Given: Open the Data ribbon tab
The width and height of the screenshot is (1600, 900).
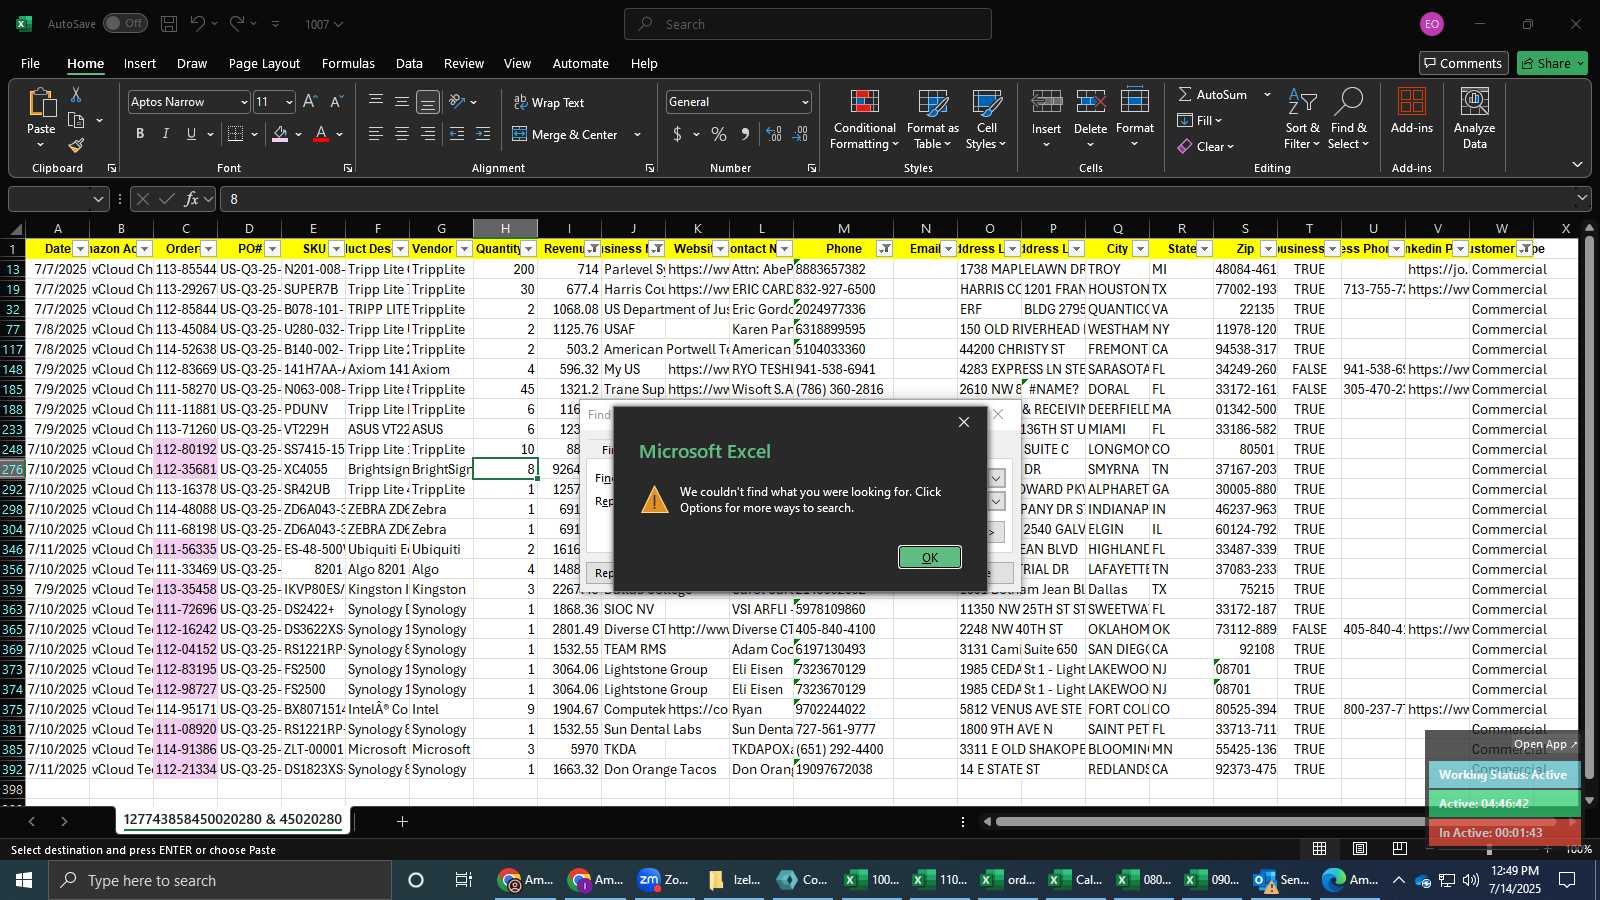Looking at the screenshot, I should click(409, 63).
